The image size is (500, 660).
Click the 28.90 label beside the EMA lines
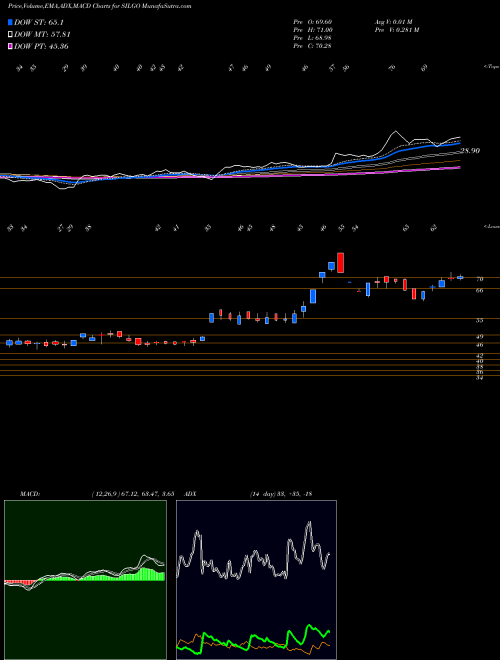470,151
